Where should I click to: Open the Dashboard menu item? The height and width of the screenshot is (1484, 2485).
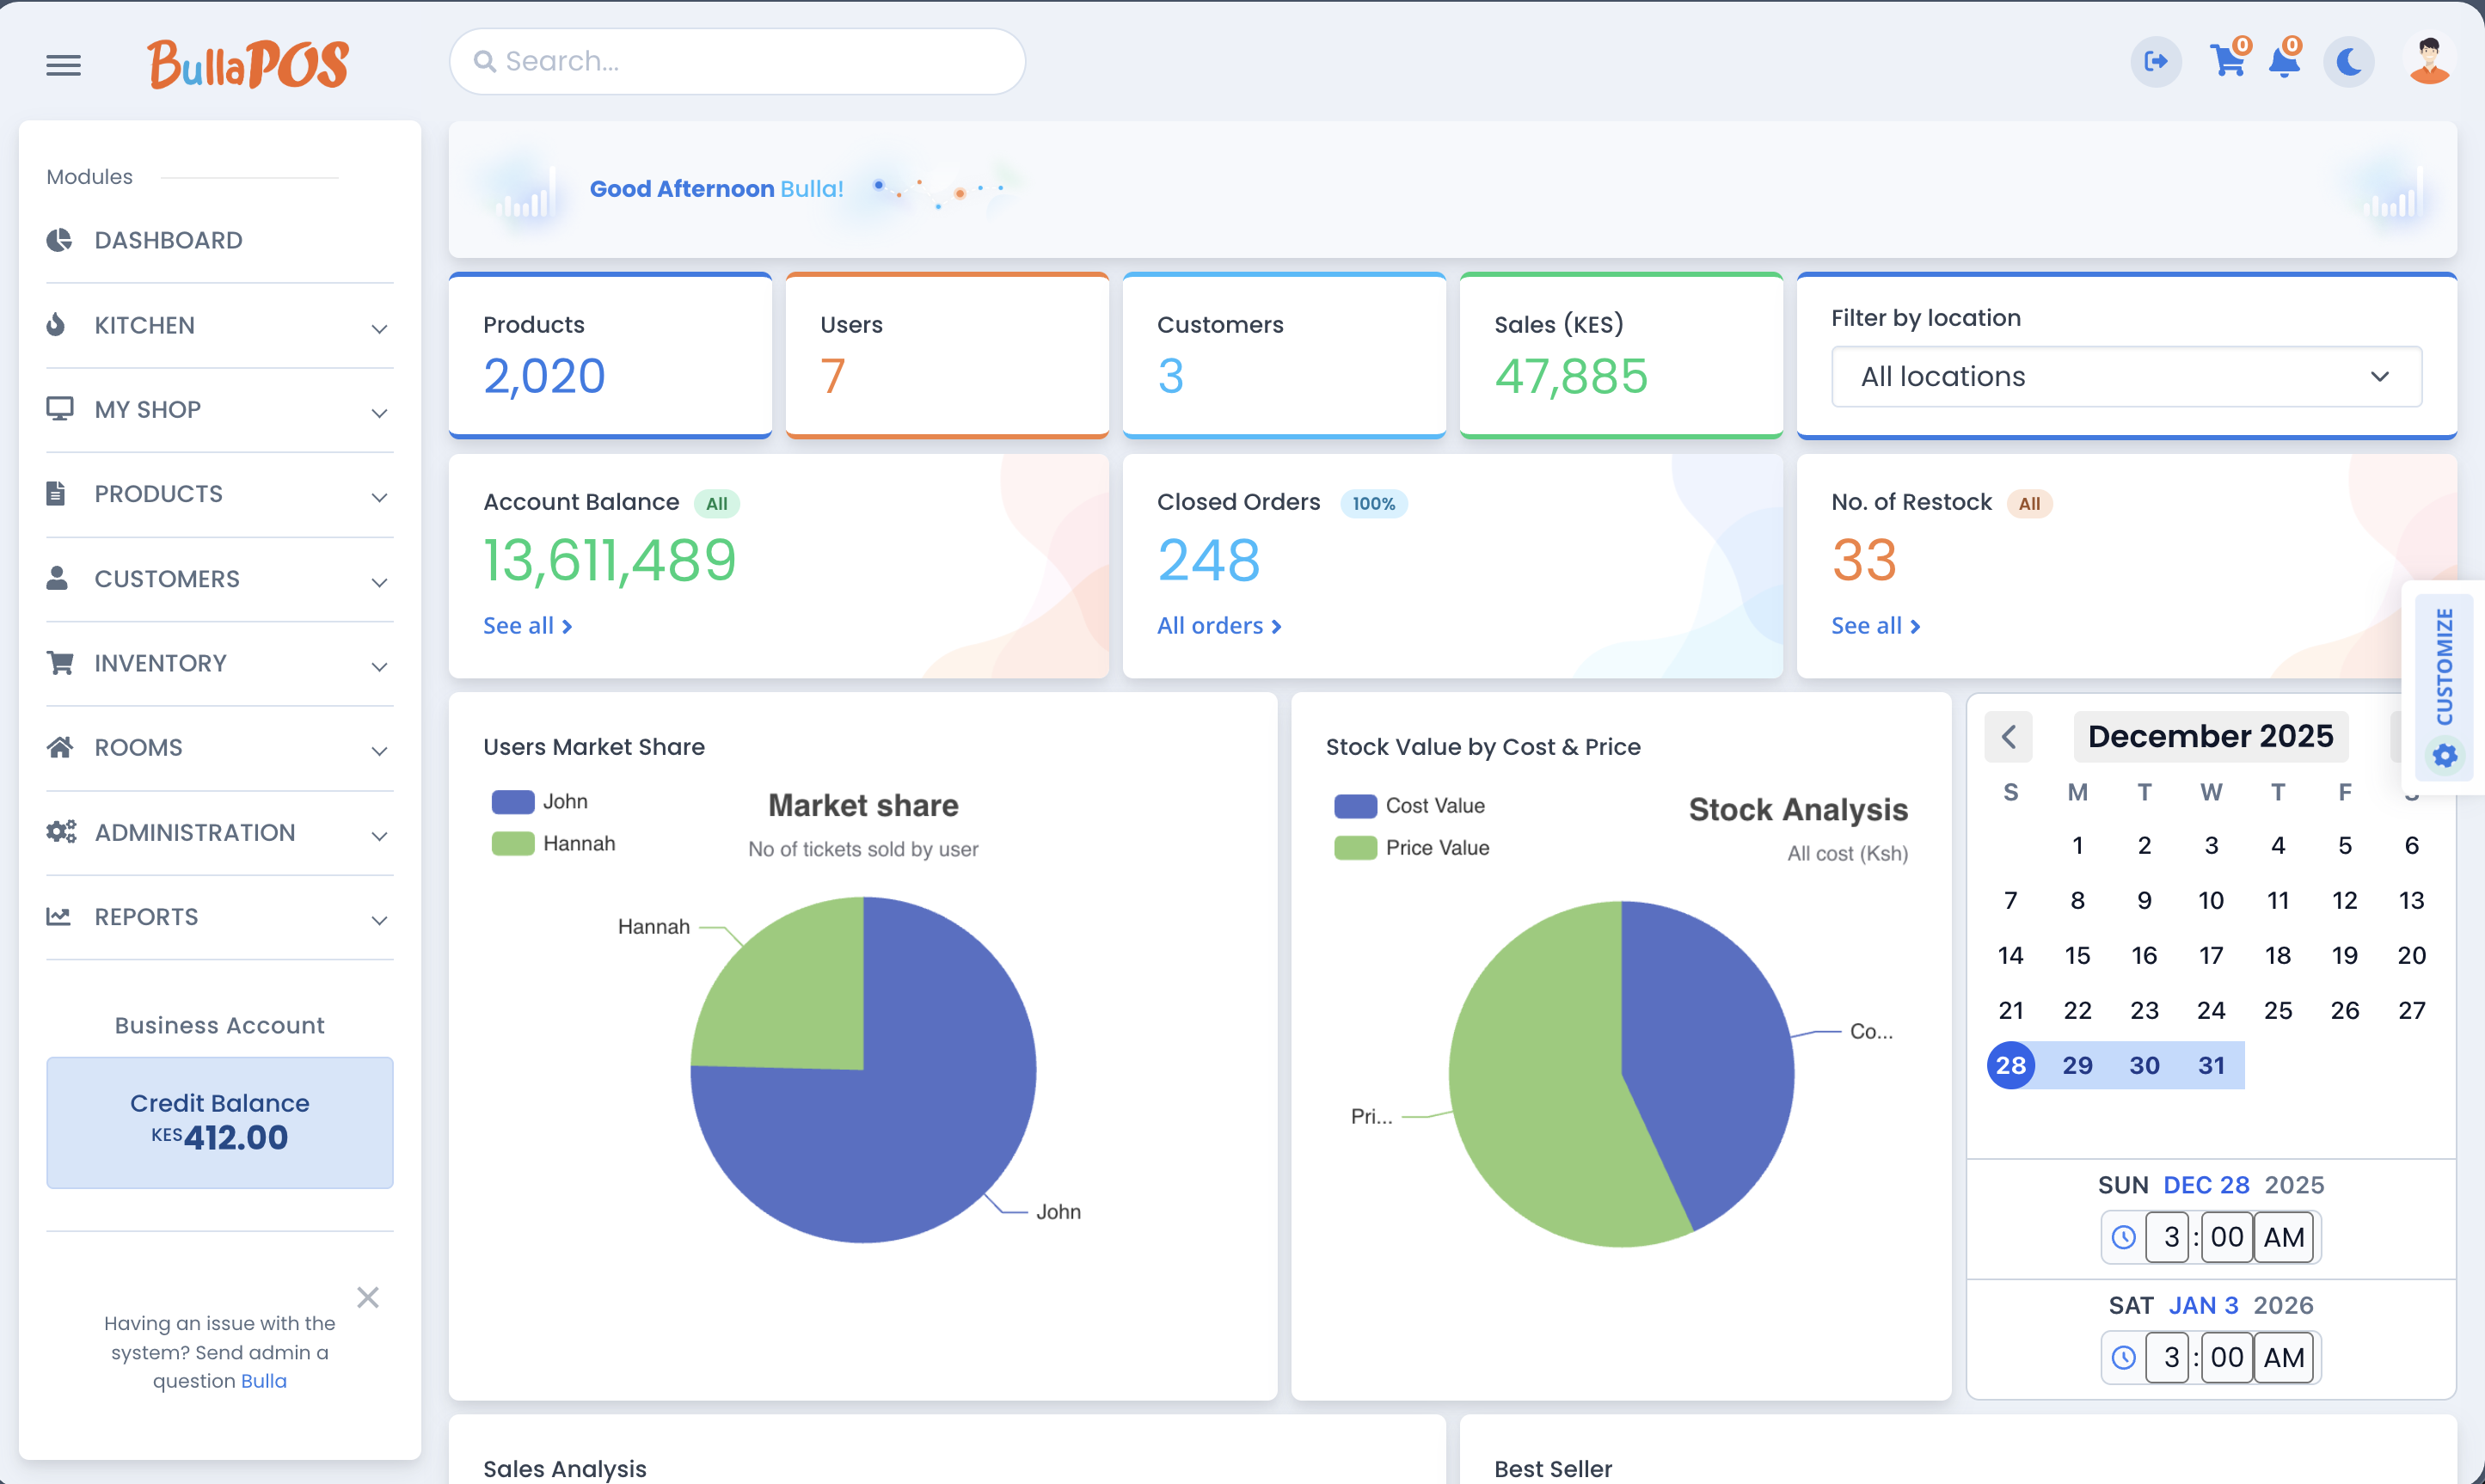click(x=168, y=240)
